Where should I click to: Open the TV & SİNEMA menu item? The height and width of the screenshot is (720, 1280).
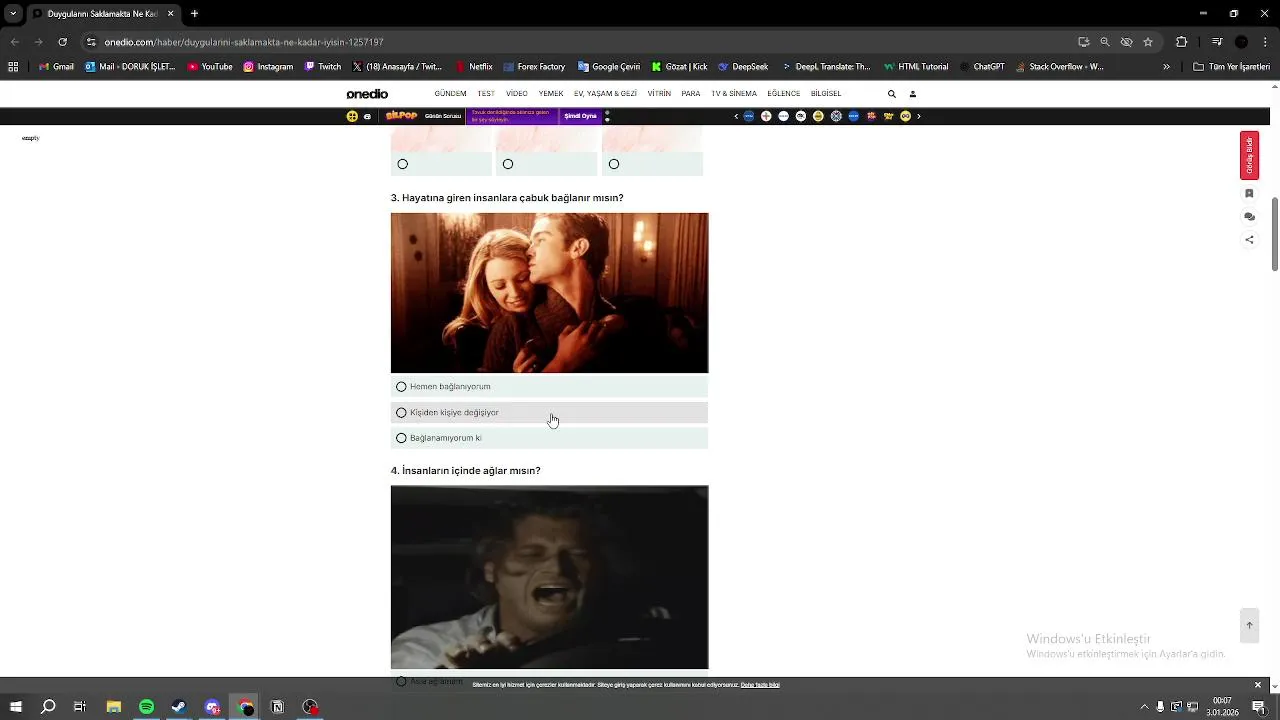(x=734, y=94)
